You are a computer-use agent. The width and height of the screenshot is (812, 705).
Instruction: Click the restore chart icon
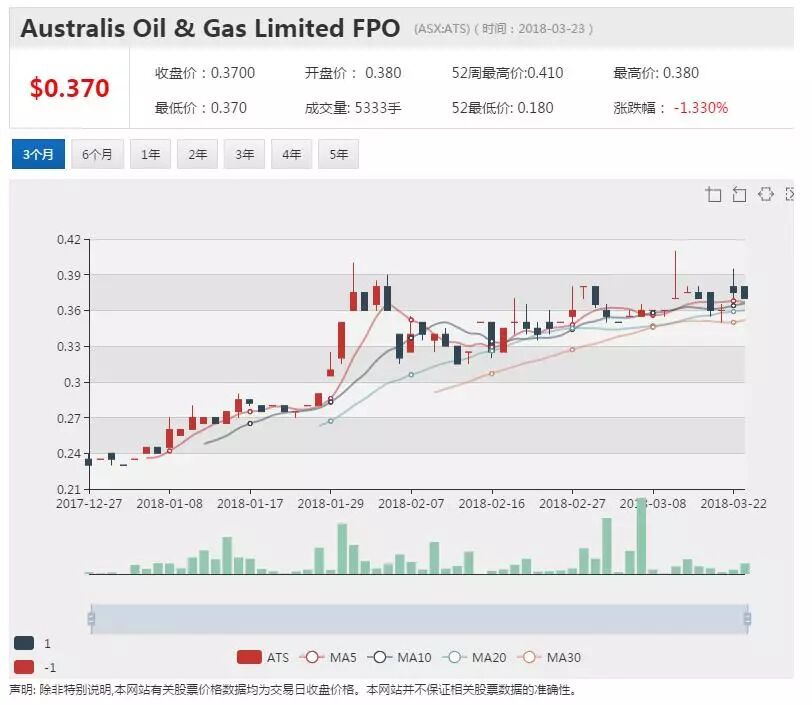click(766, 194)
